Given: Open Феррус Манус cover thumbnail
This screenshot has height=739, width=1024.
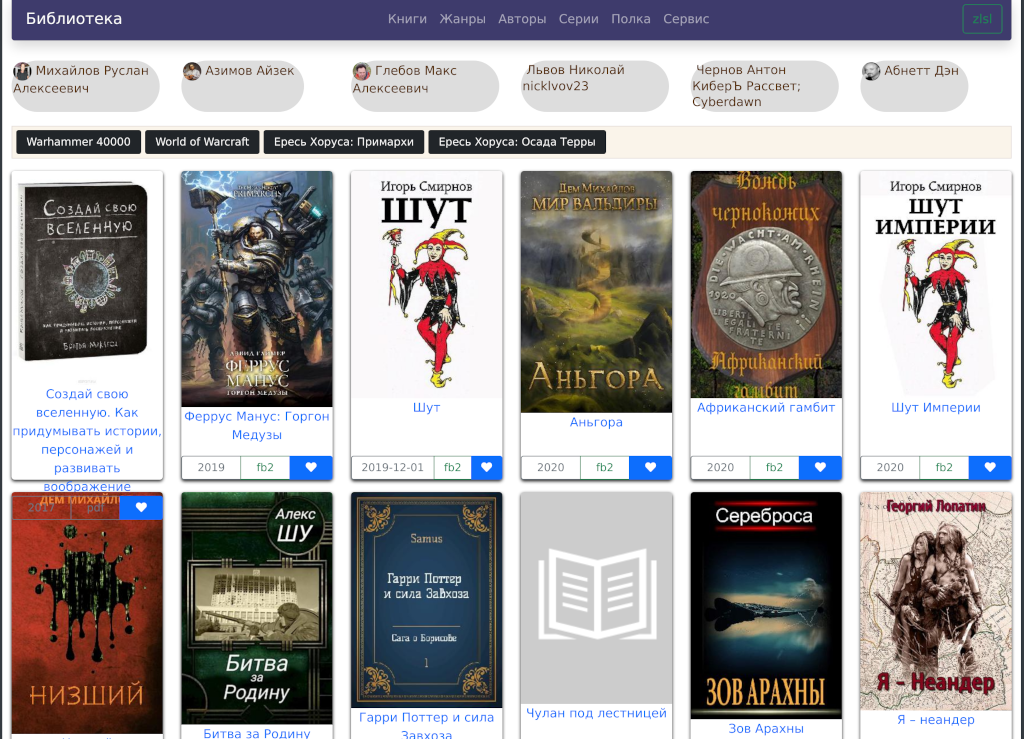Looking at the screenshot, I should (257, 289).
